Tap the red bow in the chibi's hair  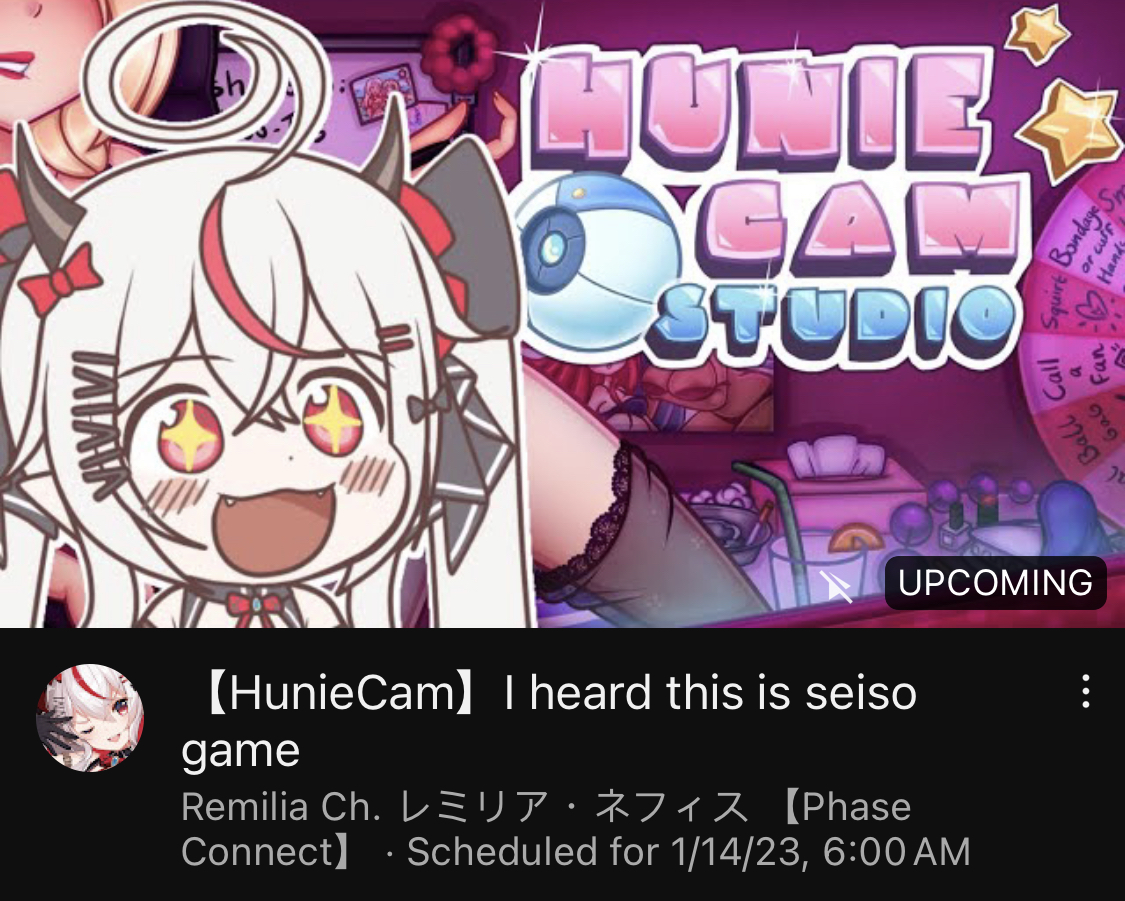click(60, 281)
